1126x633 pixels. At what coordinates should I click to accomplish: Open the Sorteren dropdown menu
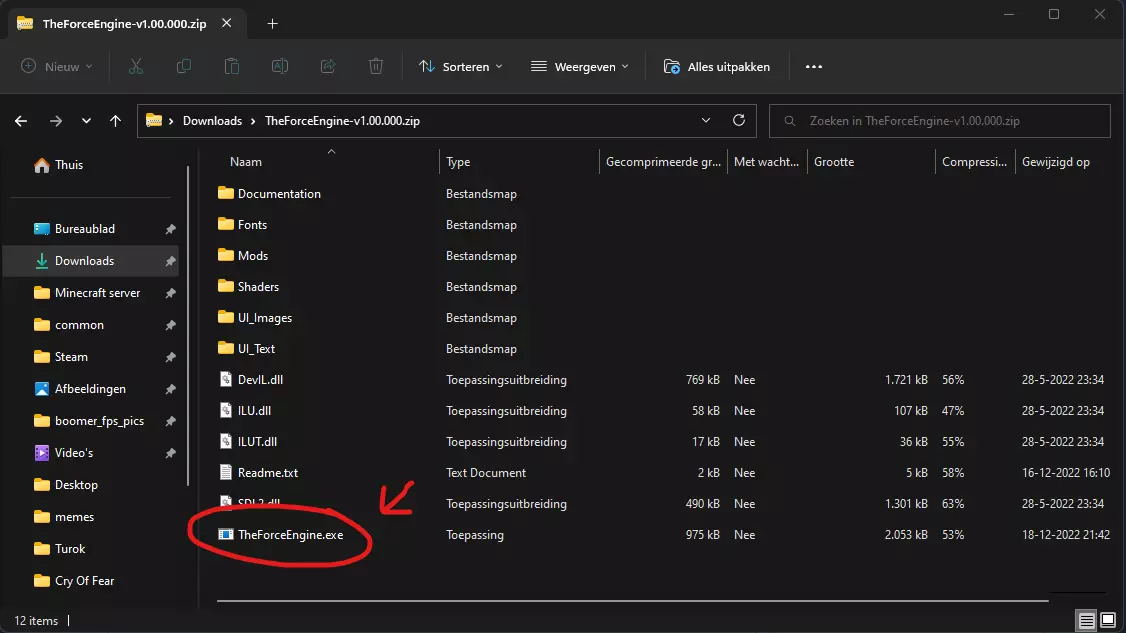[x=460, y=67]
